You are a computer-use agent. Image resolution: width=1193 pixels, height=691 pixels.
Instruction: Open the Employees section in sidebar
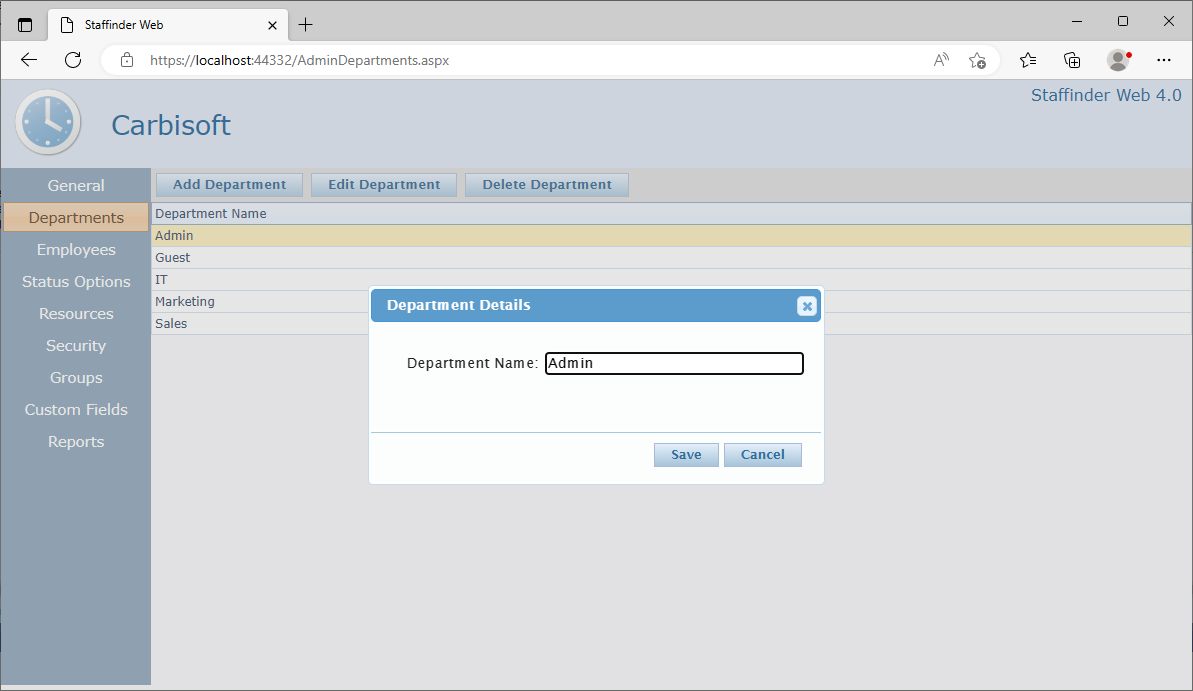click(x=76, y=250)
